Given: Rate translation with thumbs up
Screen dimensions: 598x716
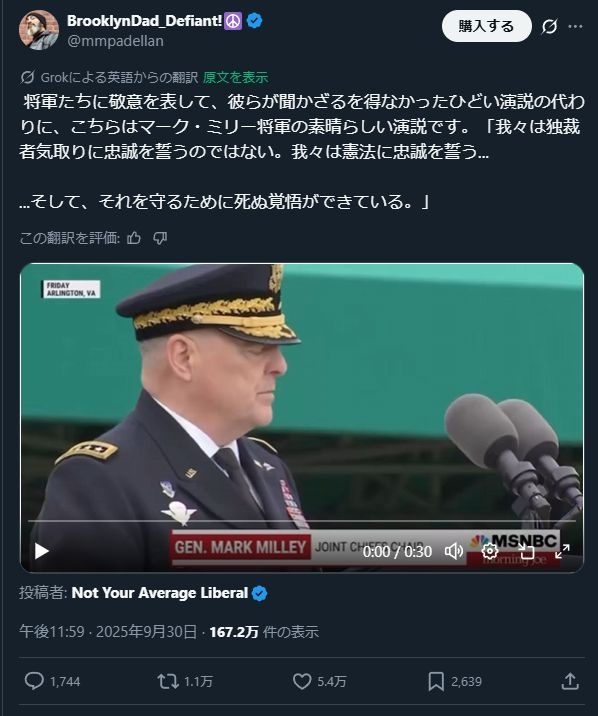Looking at the screenshot, I should 134,238.
